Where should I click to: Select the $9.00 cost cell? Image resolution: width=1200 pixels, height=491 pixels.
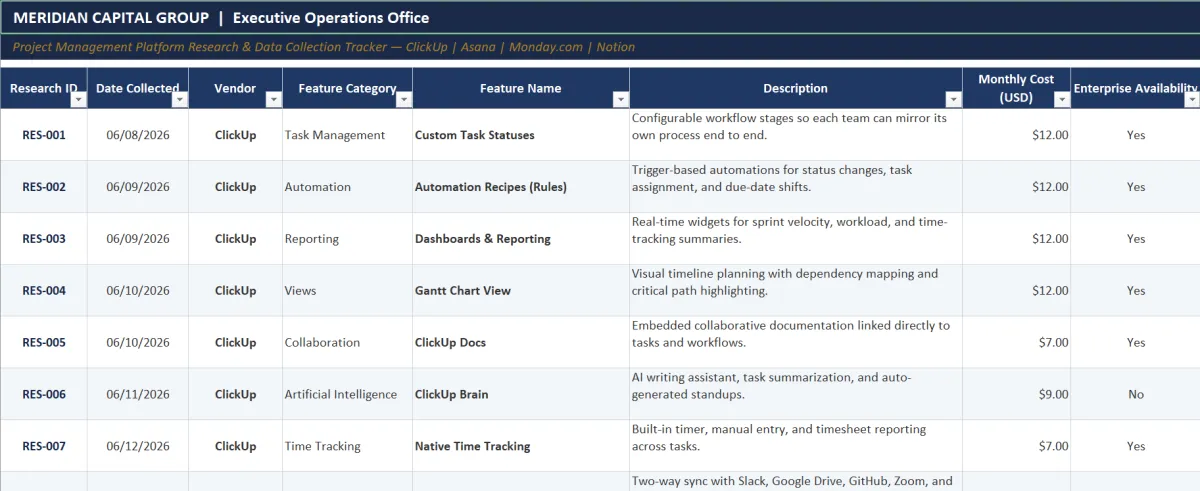[1017, 395]
